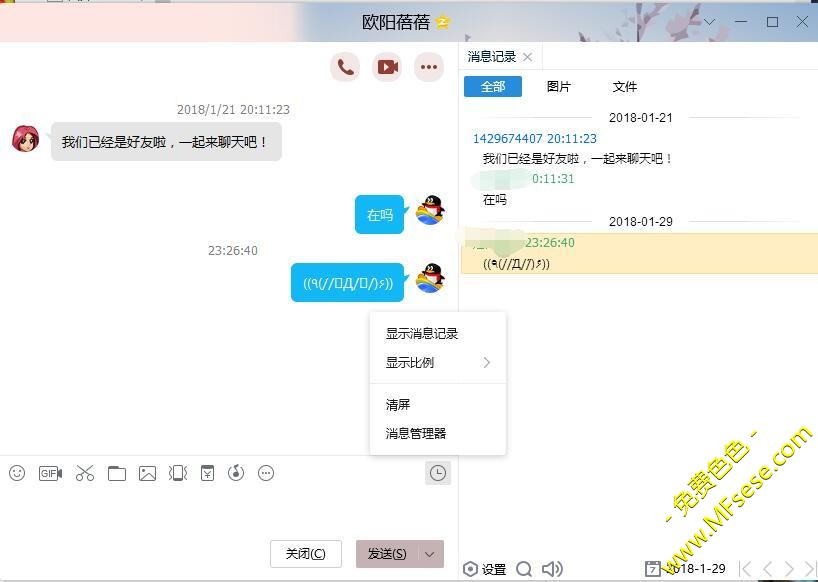818x582 pixels.
Task: Click the 发送(S) button
Action: pos(386,554)
